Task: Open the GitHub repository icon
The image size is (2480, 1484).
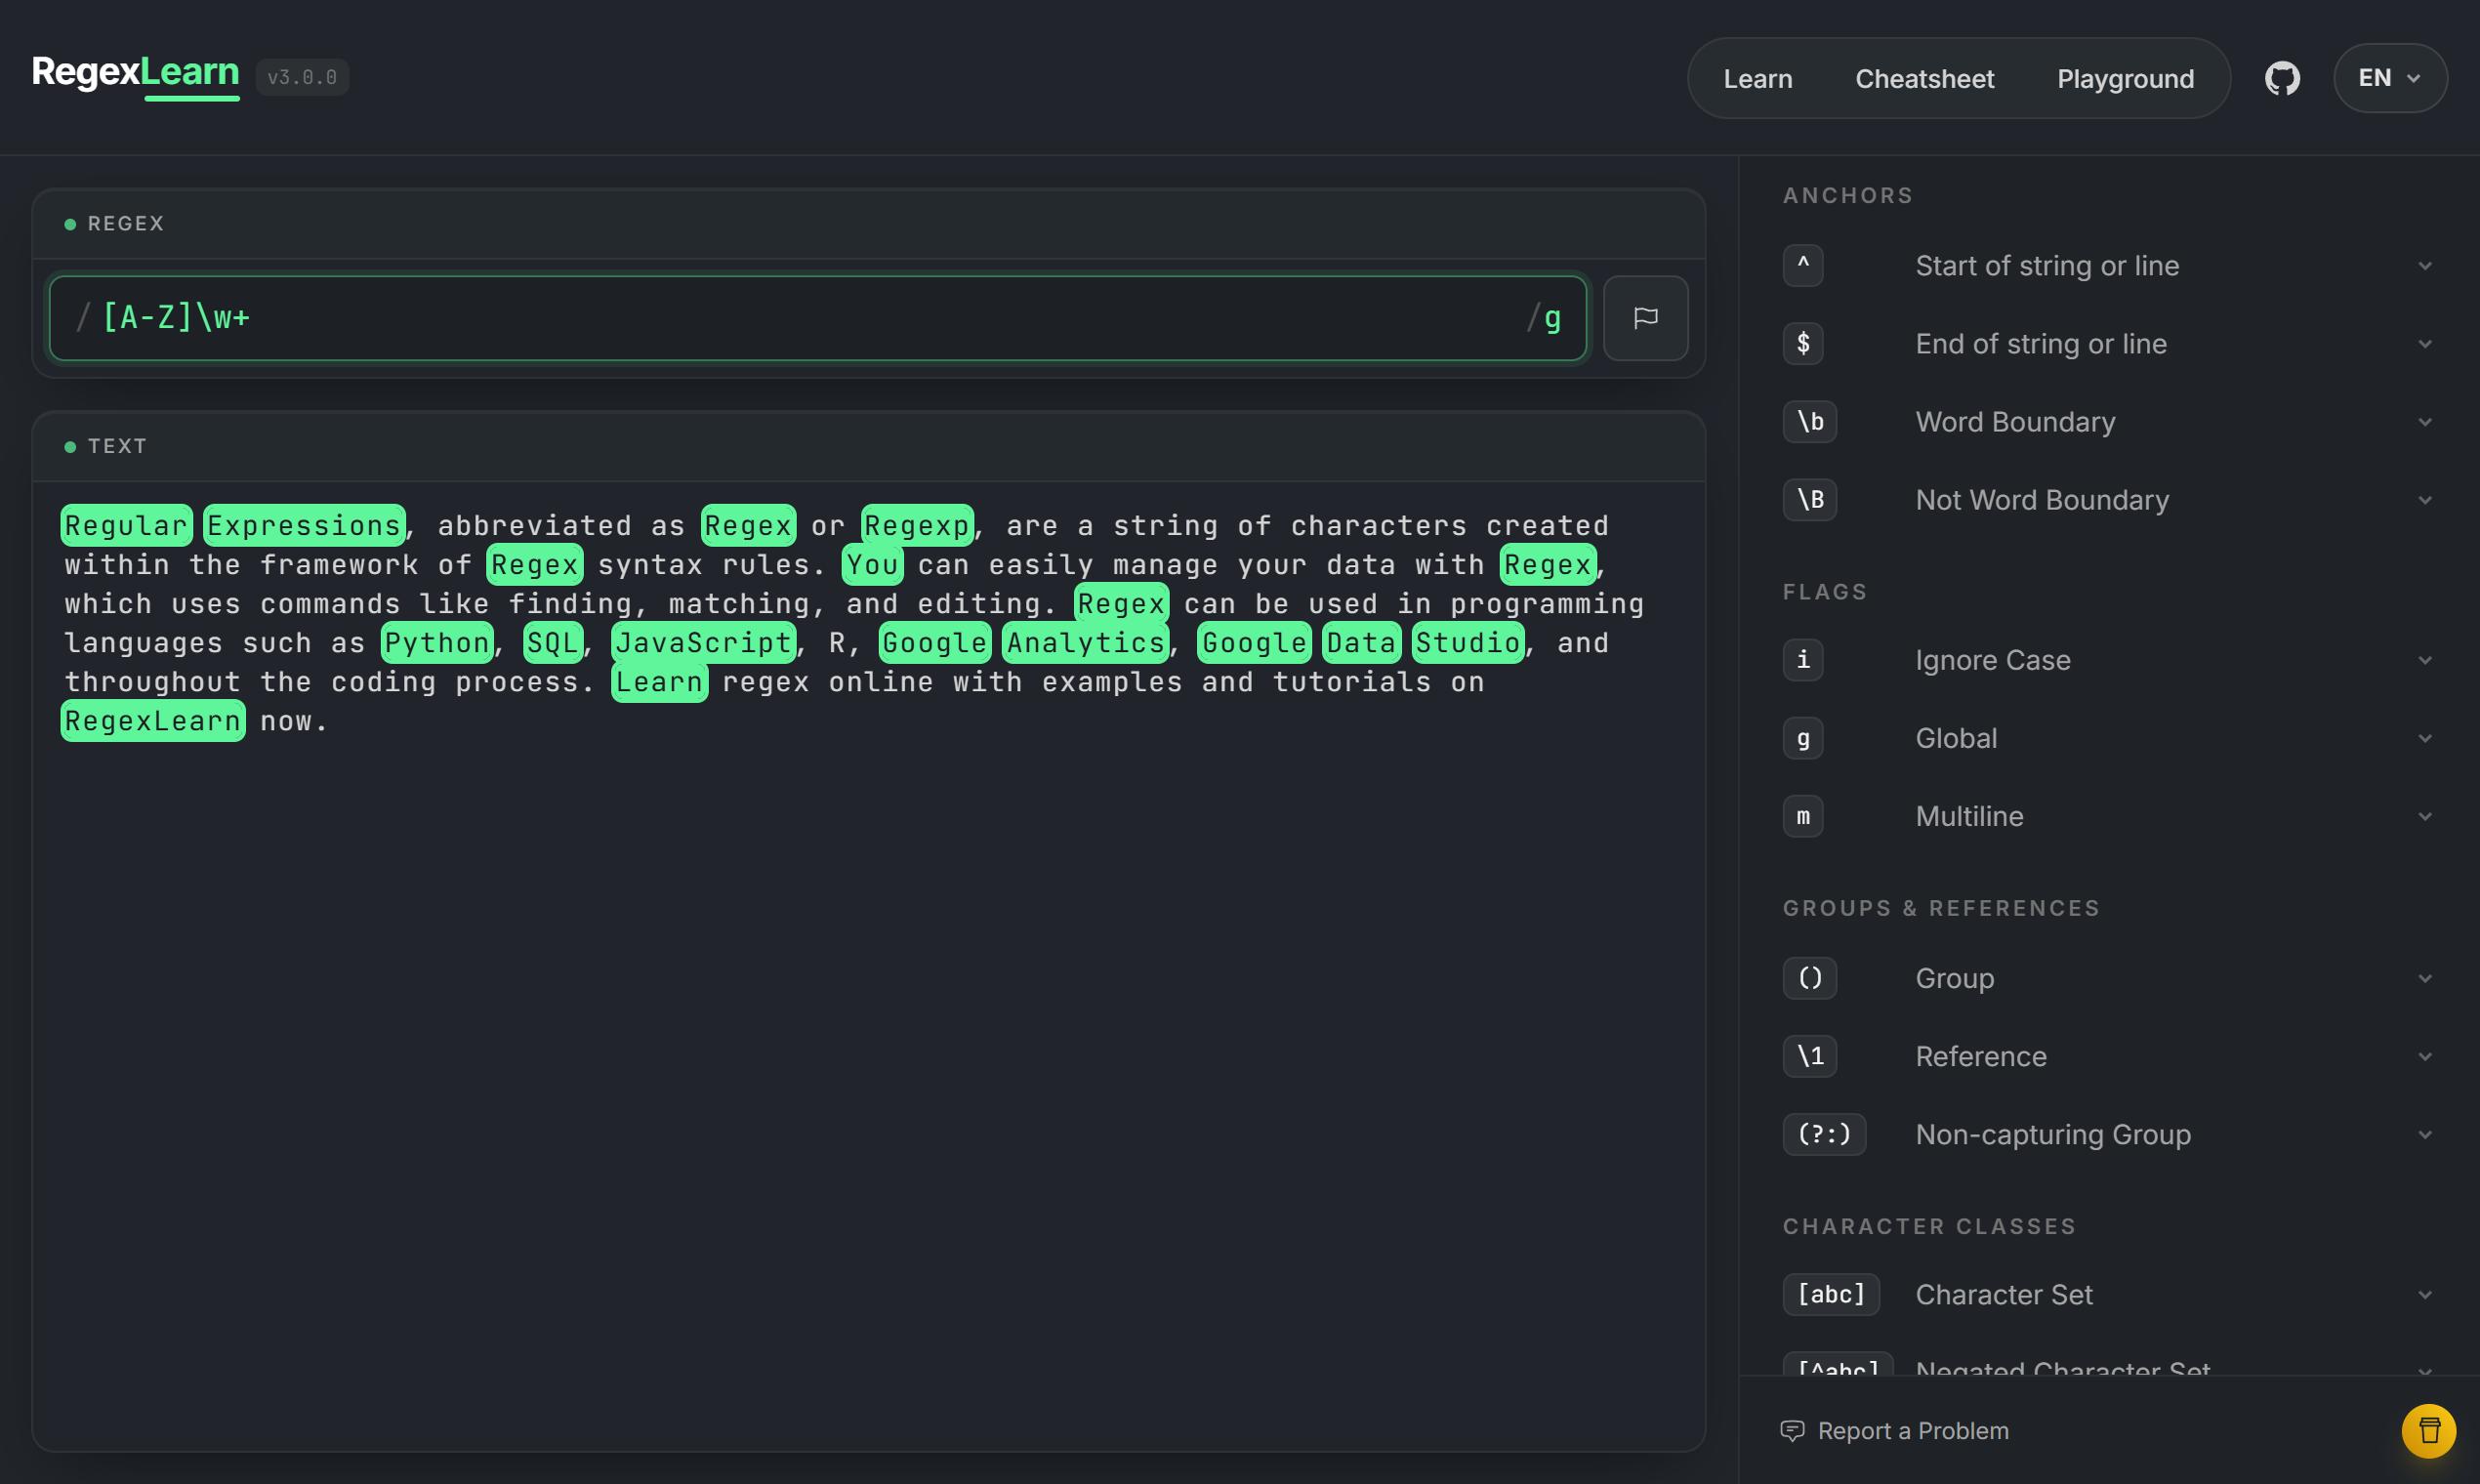Action: tap(2282, 78)
